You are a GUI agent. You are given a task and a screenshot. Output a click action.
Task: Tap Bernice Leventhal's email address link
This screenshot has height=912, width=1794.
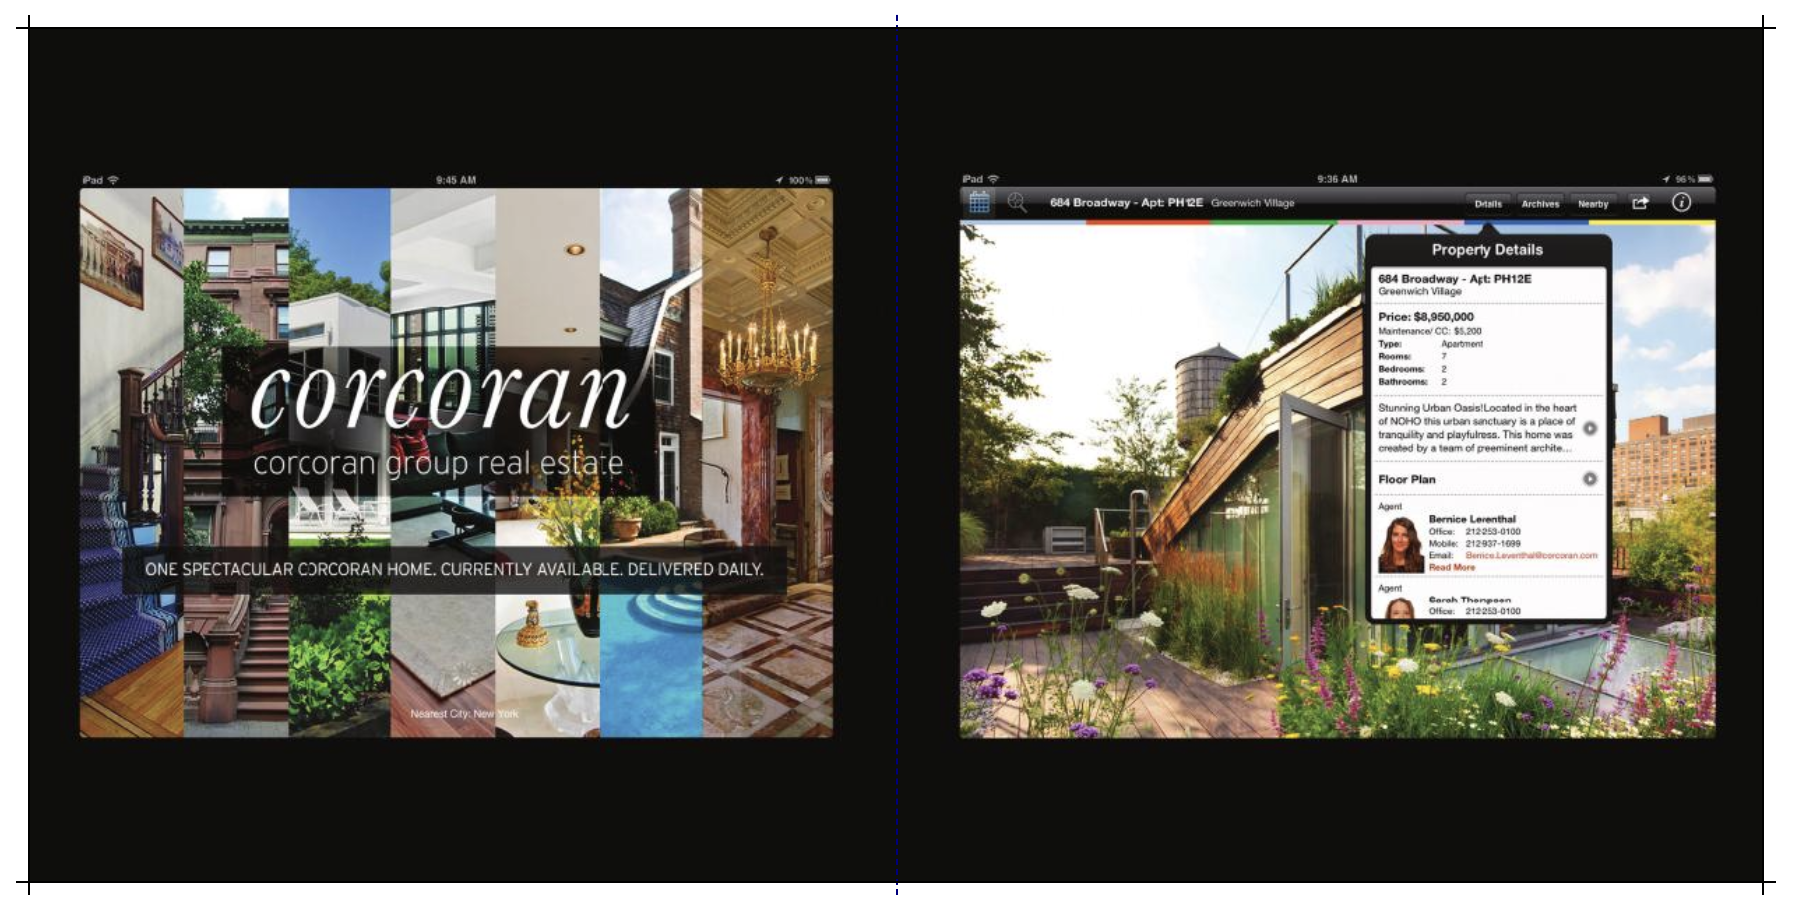1531,555
